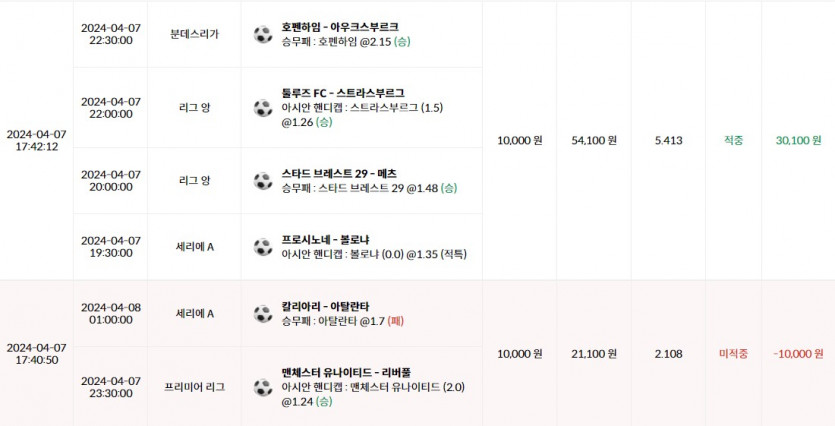Viewport: 835px width, 426px height.
Task: Click the red 미적중 status label
Action: tap(733, 353)
